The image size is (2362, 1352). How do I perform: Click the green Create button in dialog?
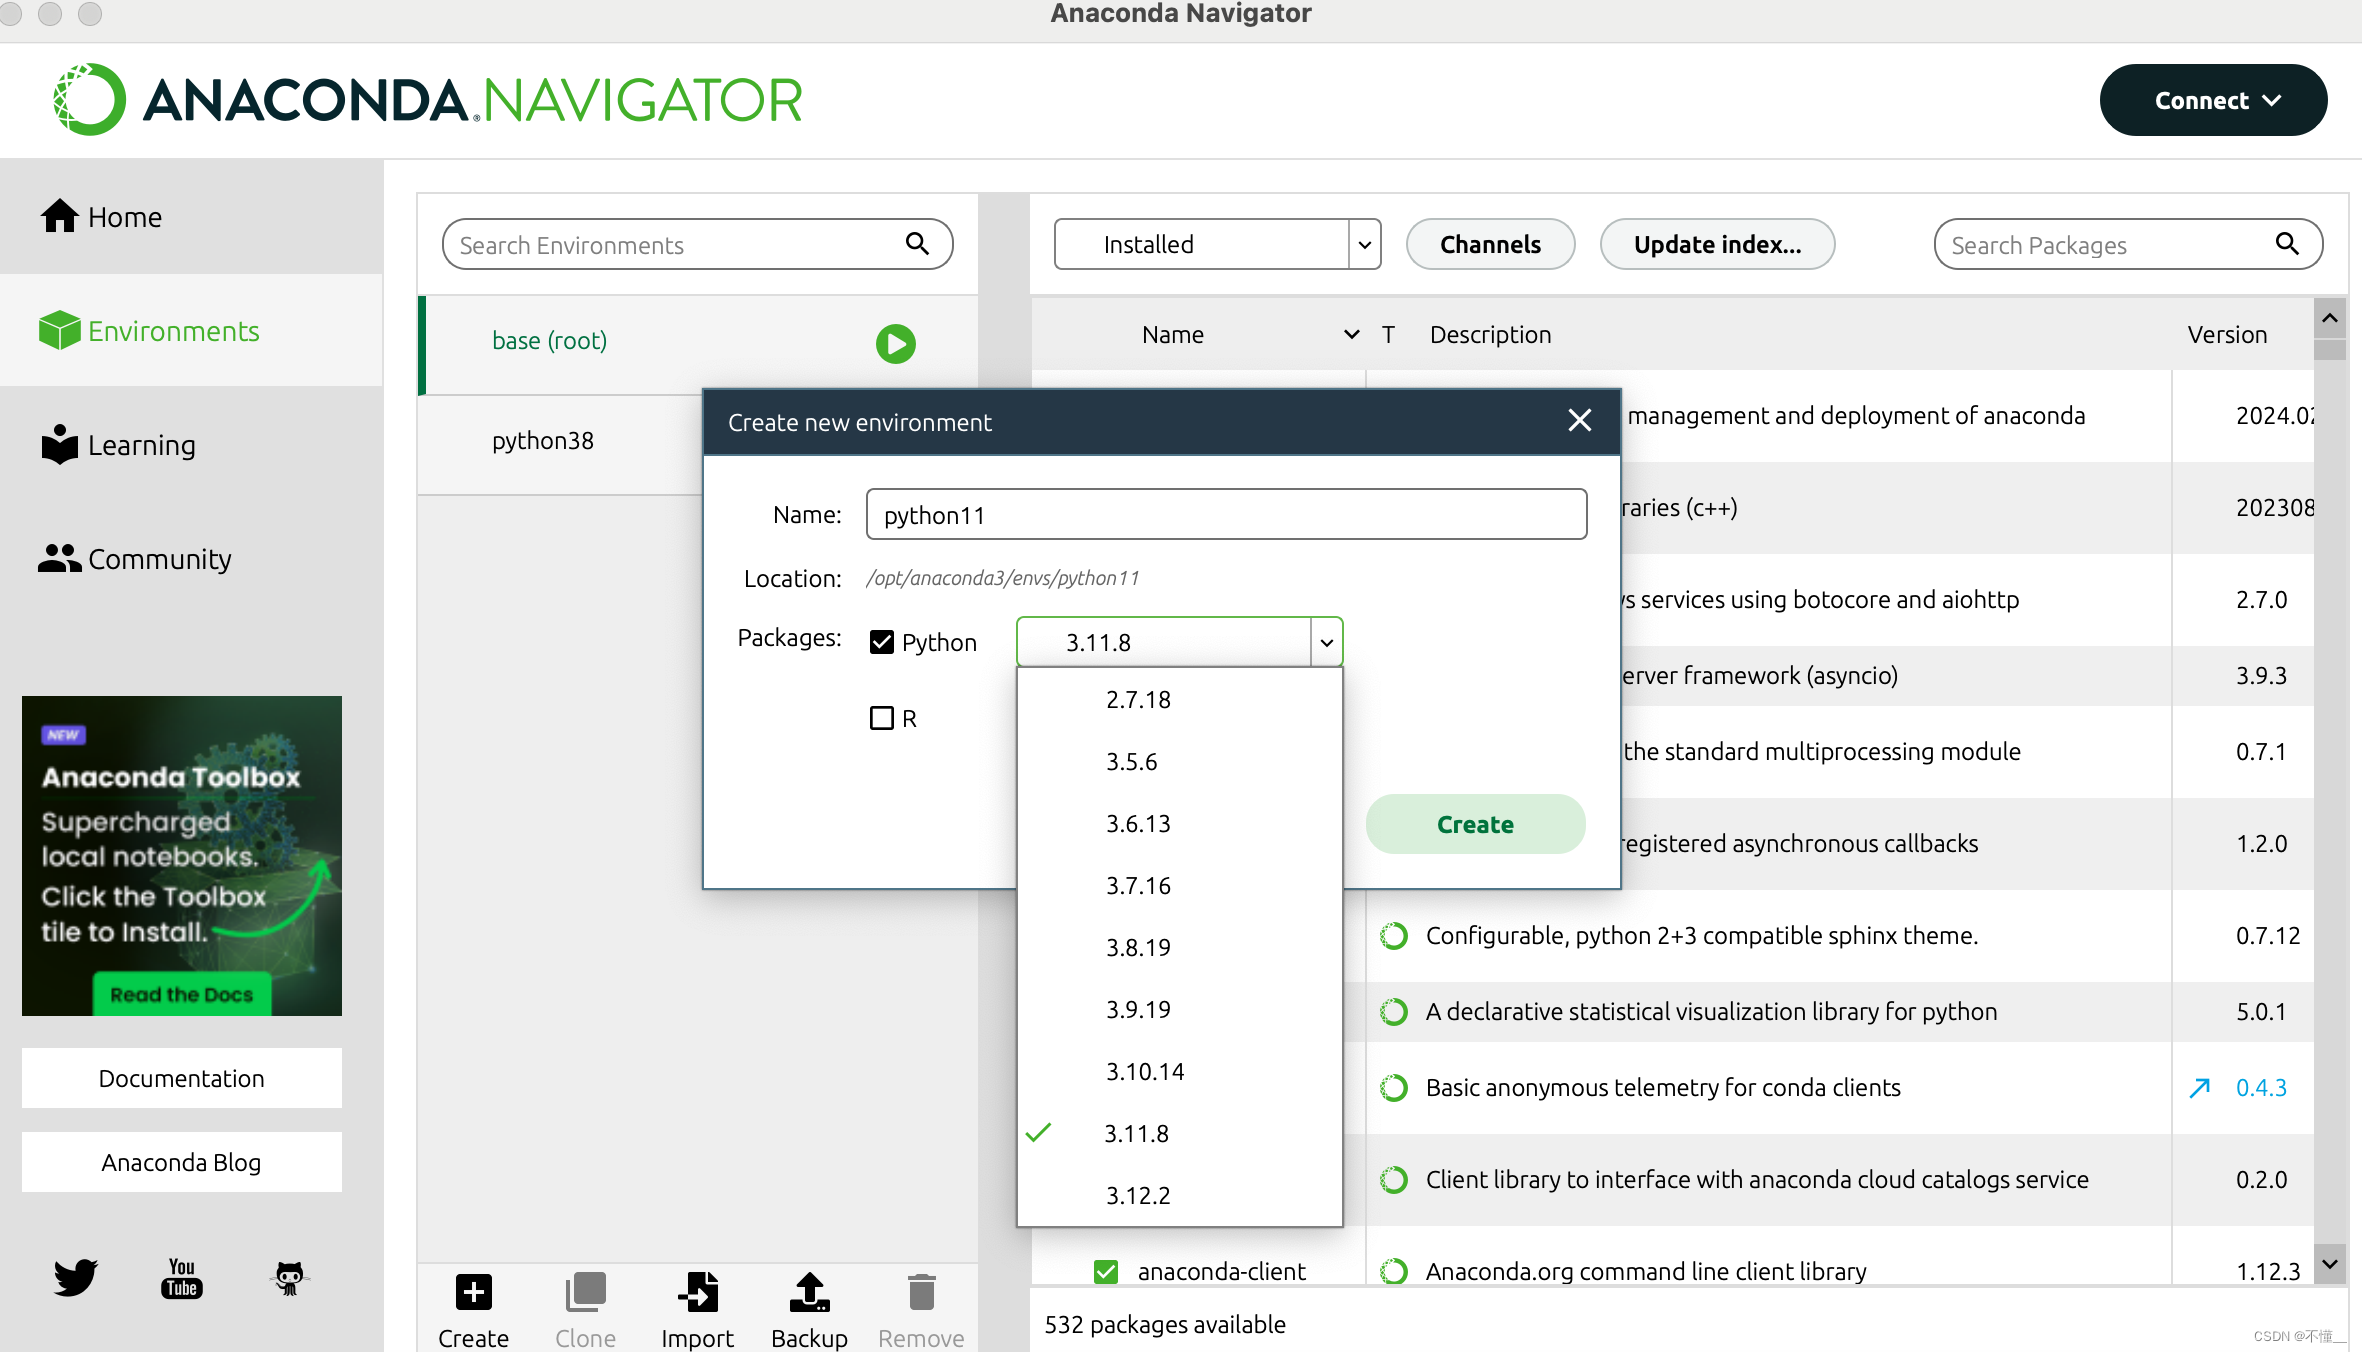1475,824
